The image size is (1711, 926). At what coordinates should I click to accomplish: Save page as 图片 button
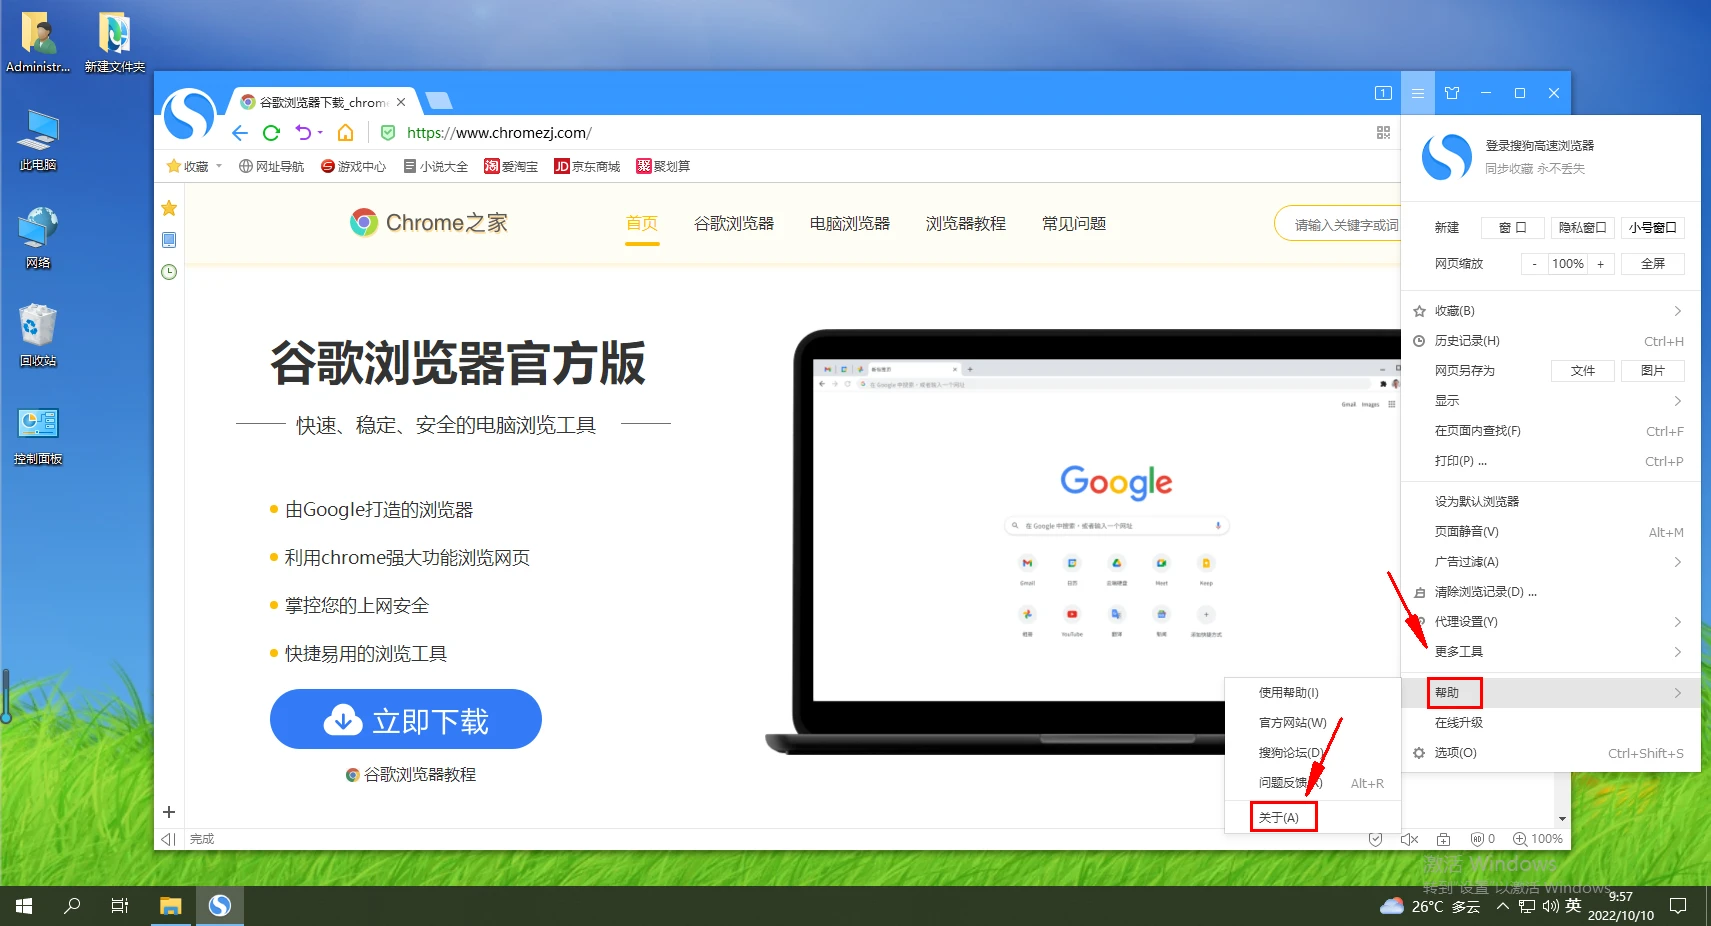pyautogui.click(x=1652, y=371)
